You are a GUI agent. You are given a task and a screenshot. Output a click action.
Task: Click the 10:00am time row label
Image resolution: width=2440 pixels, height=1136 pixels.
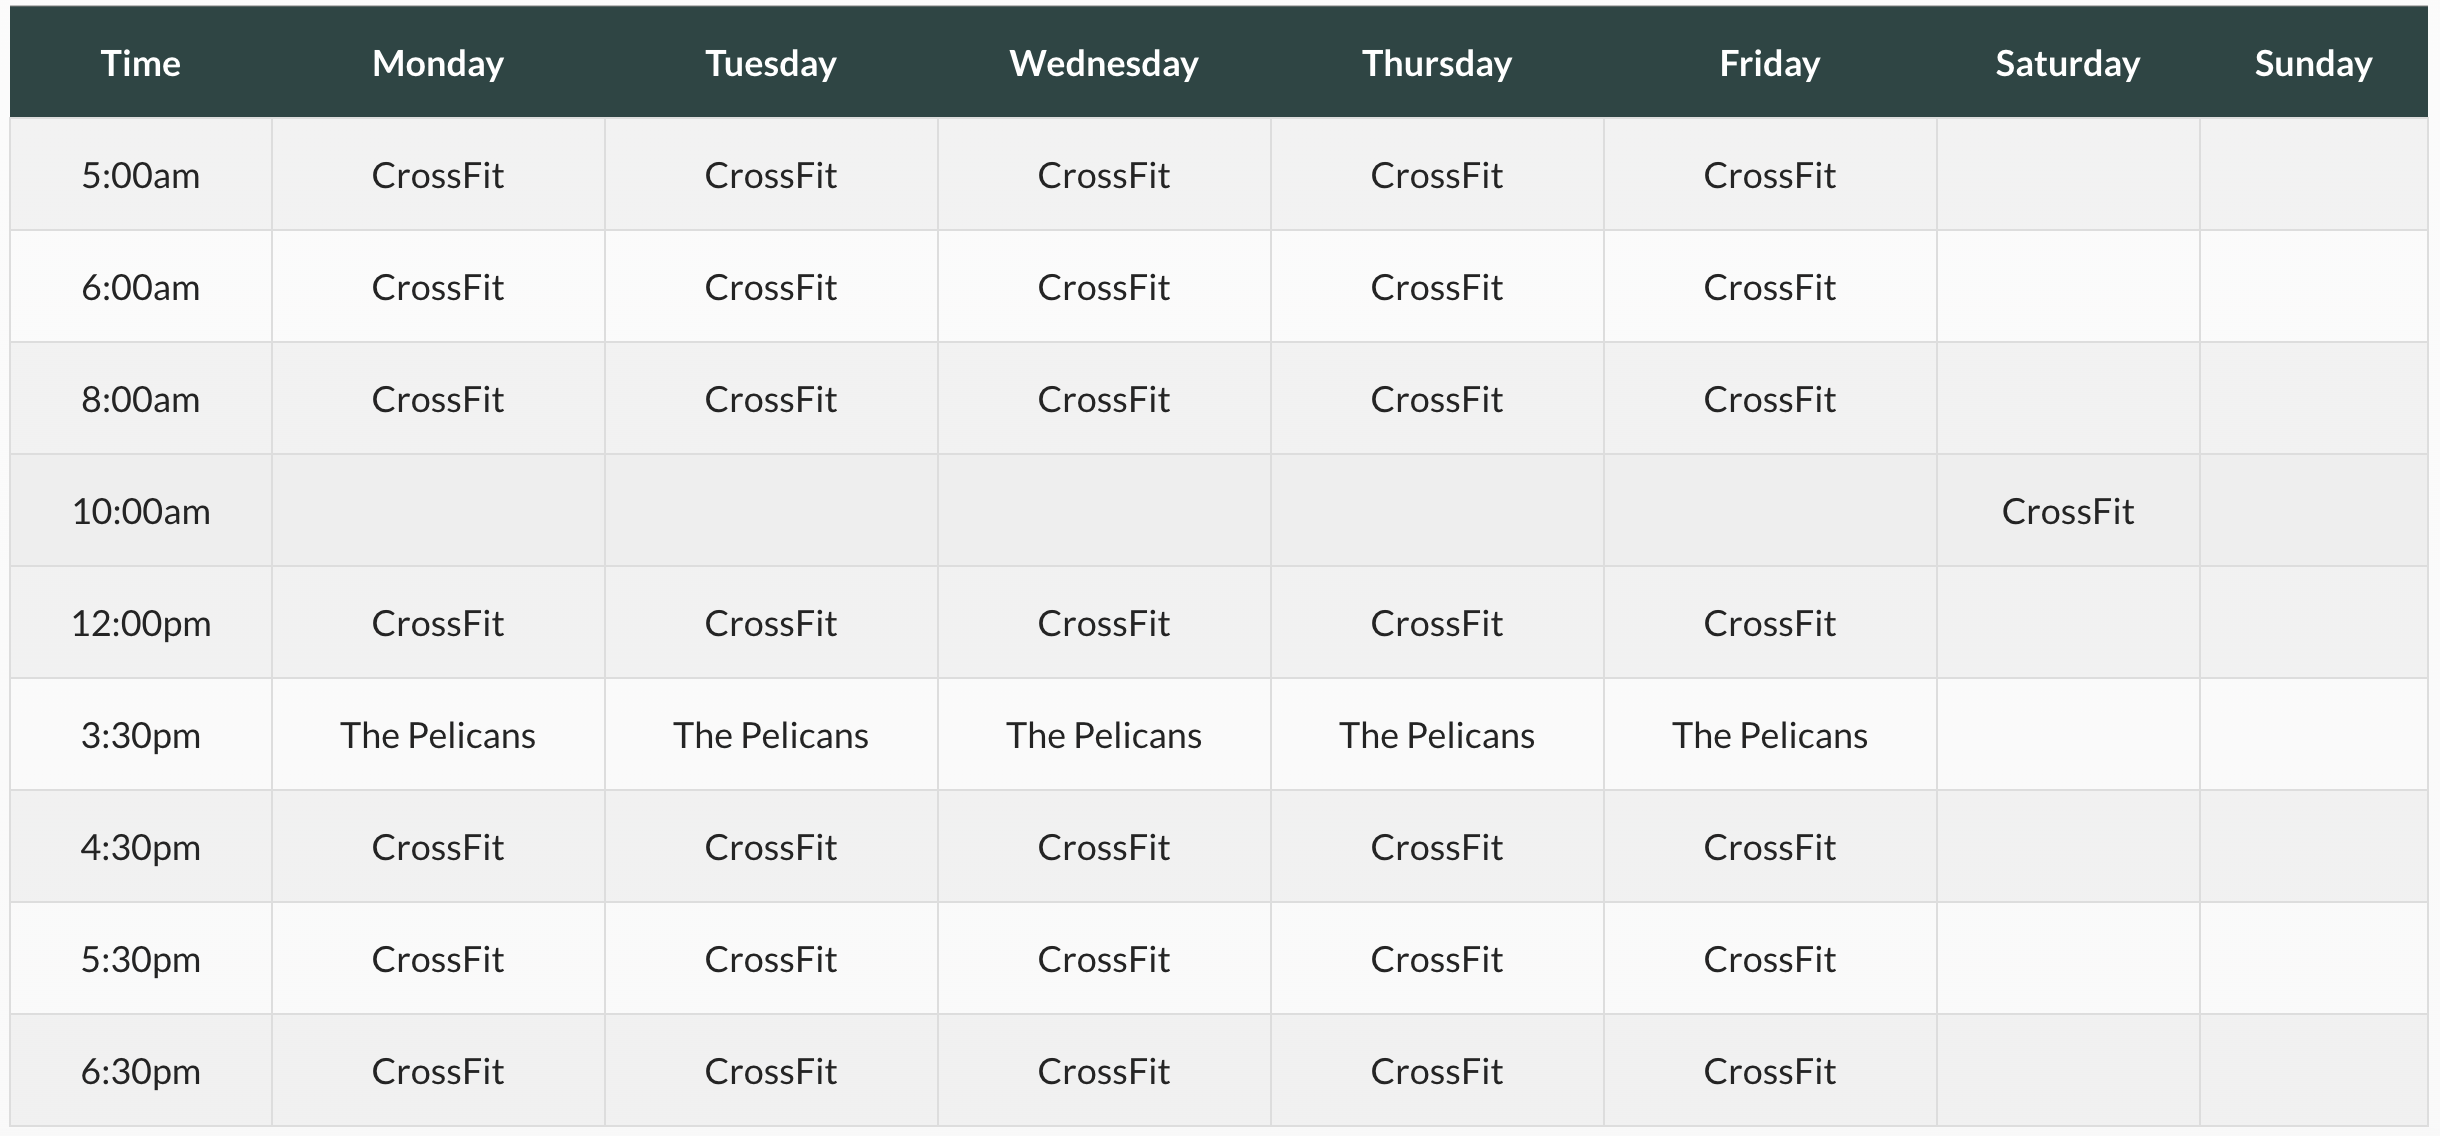(x=141, y=512)
